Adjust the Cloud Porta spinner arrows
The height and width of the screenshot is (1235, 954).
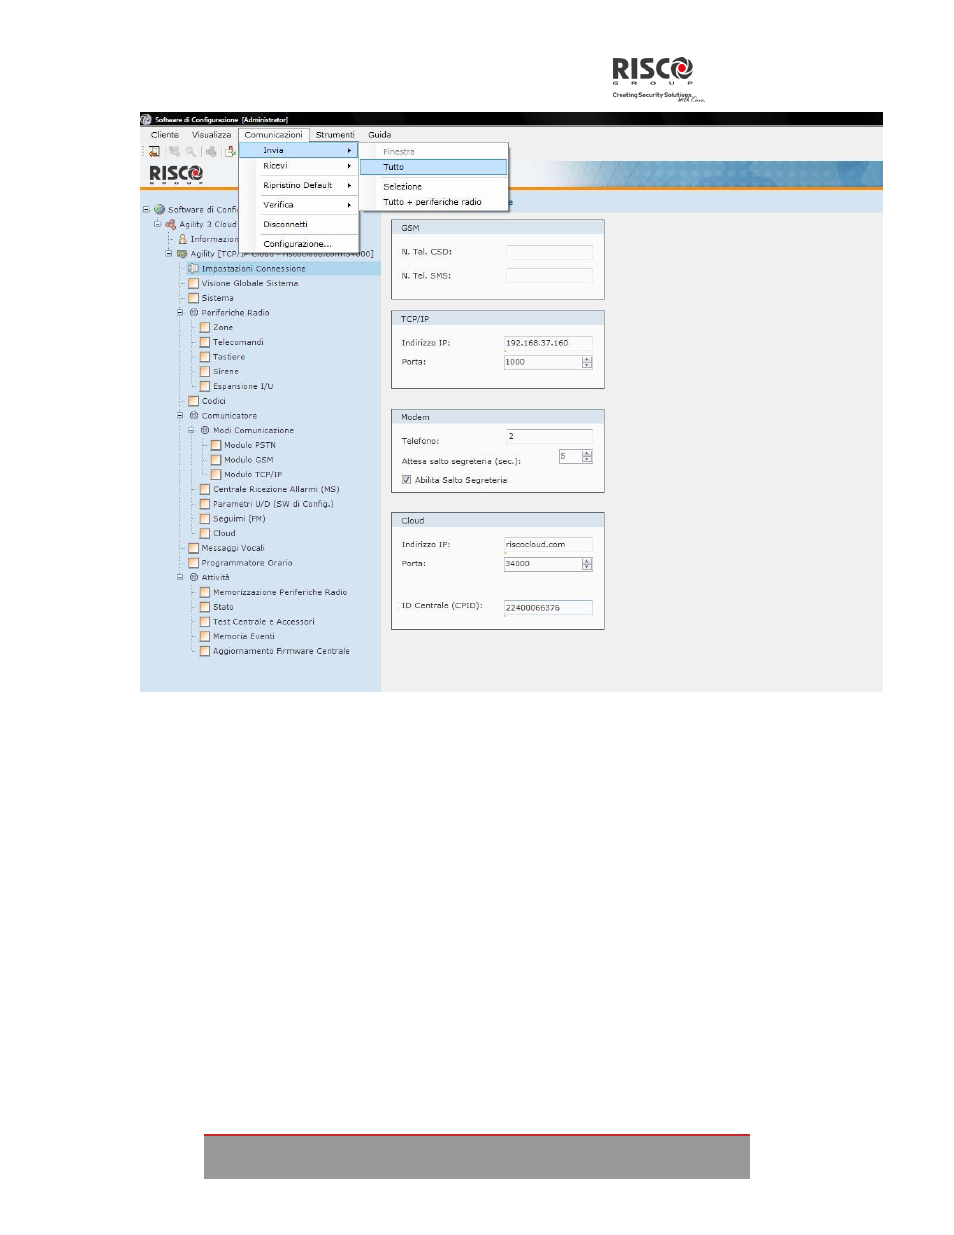[587, 564]
